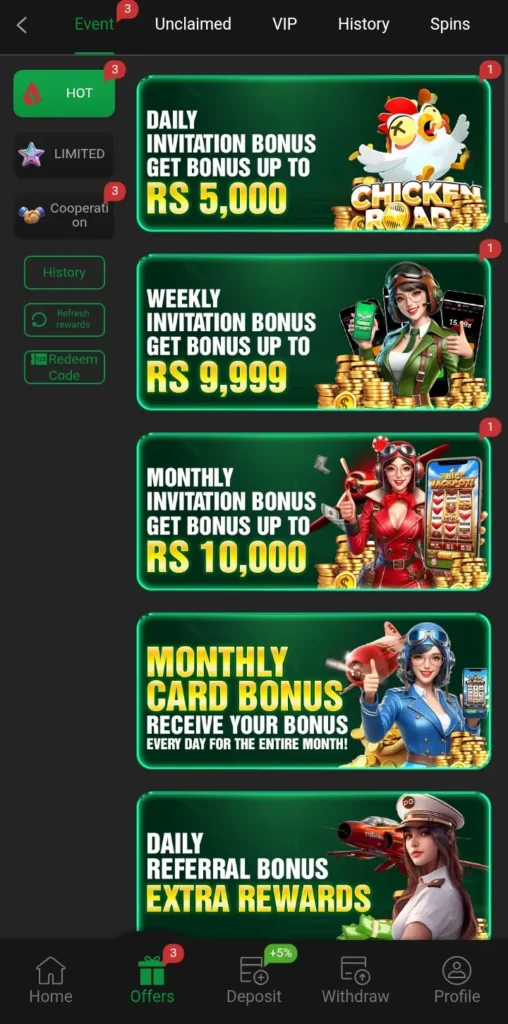Open the Daily Invitation Bonus banner

[x=313, y=153]
